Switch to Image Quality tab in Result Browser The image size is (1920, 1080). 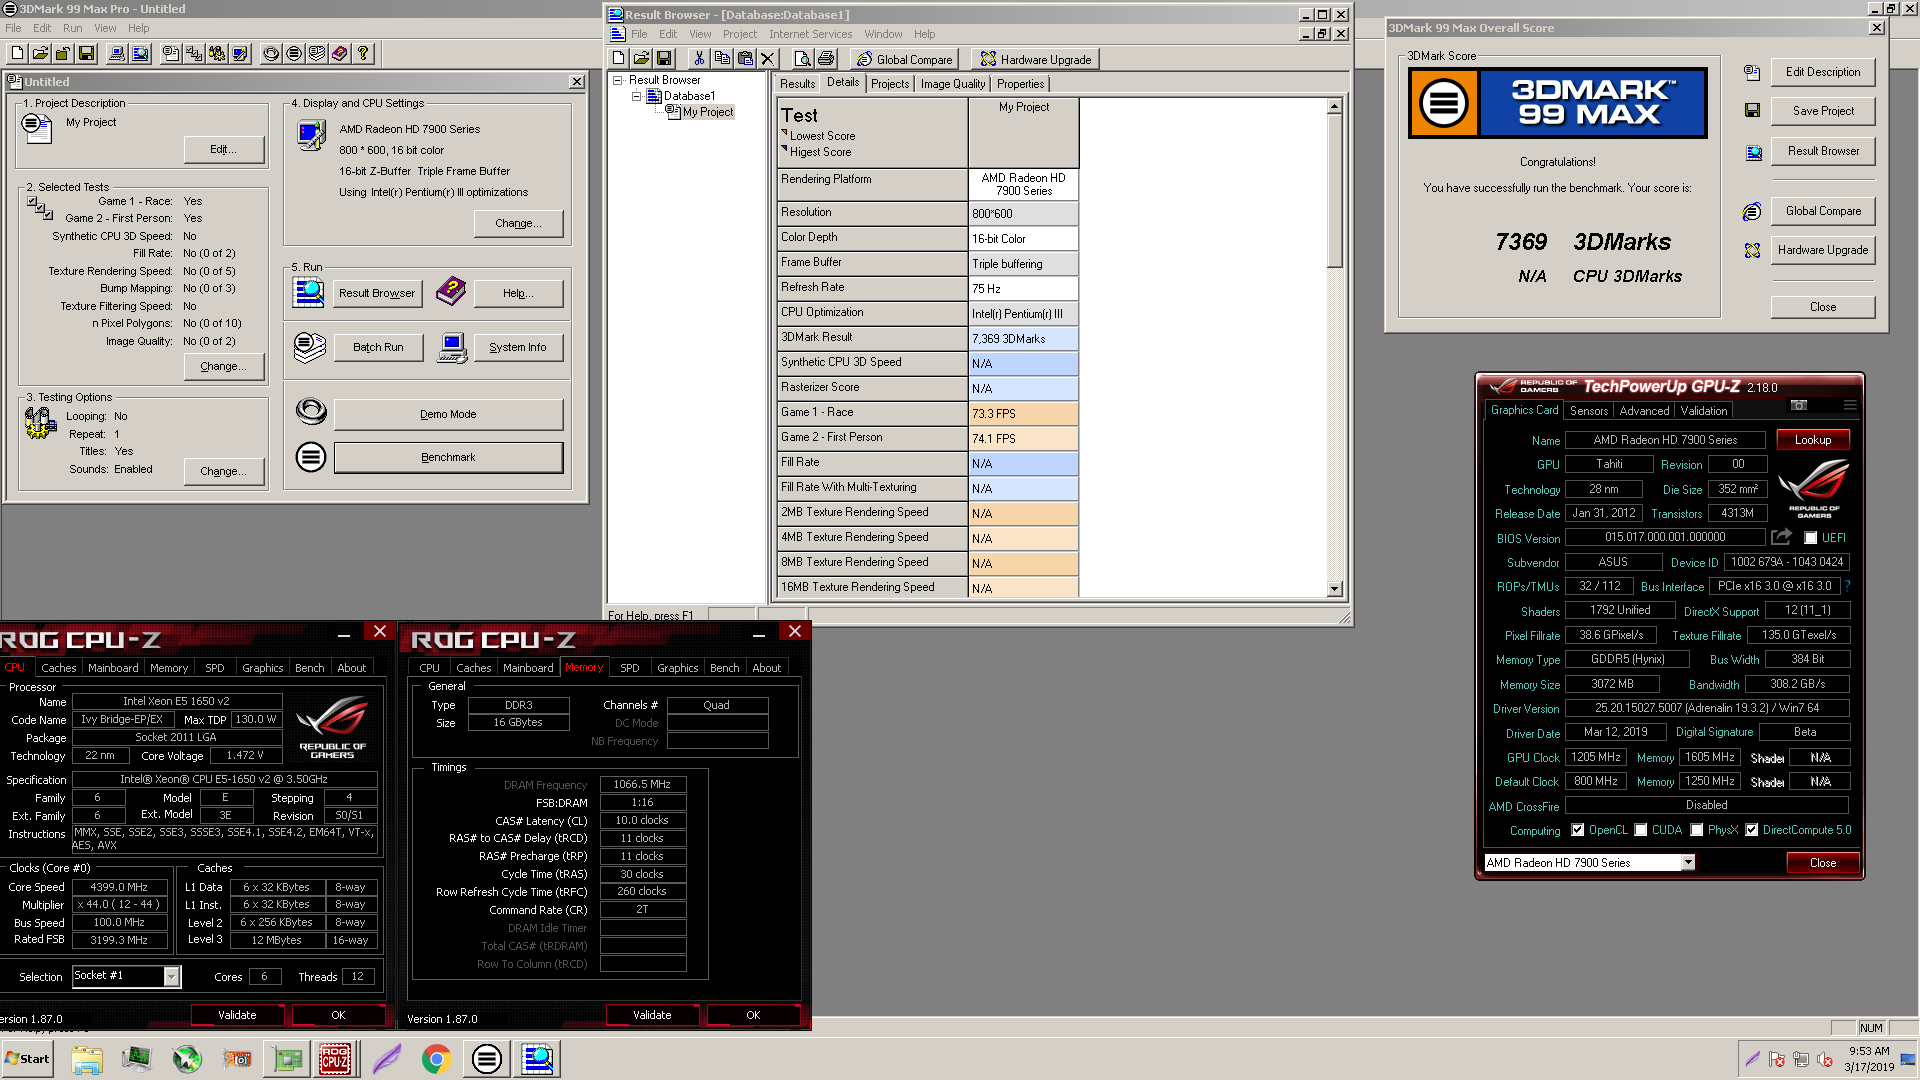pyautogui.click(x=953, y=84)
